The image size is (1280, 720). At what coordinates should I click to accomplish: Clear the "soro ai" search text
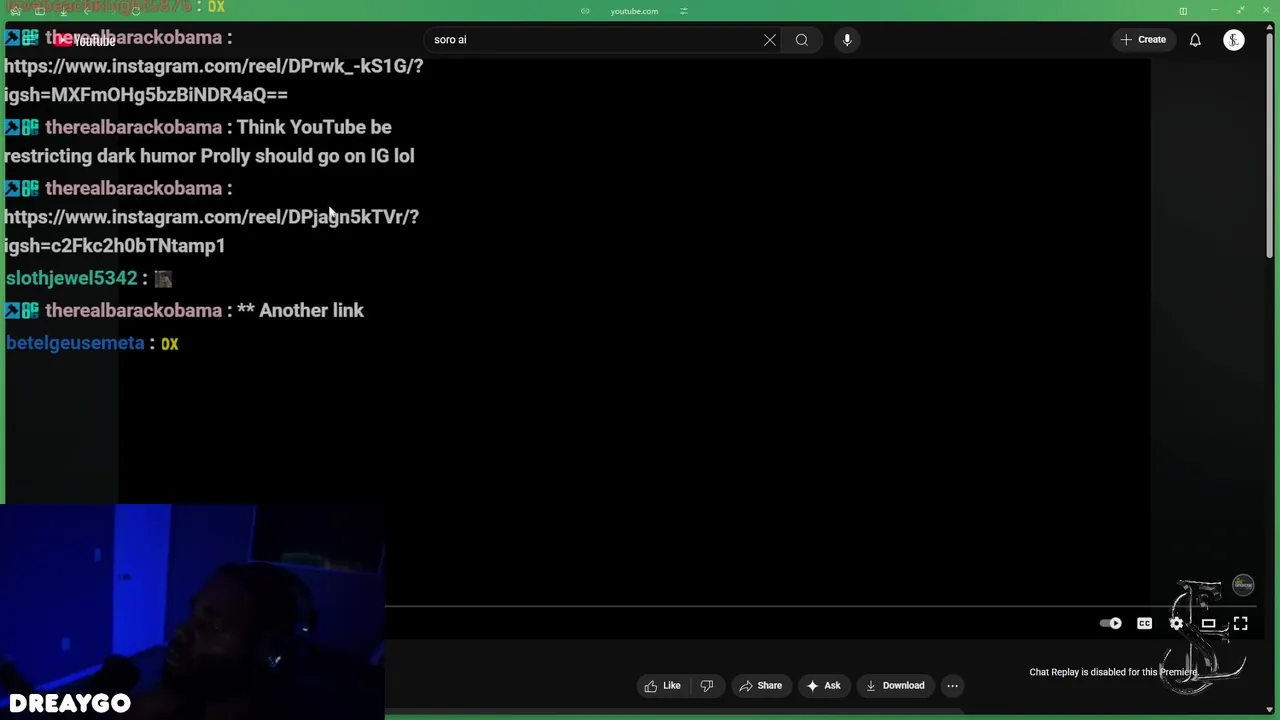[770, 40]
